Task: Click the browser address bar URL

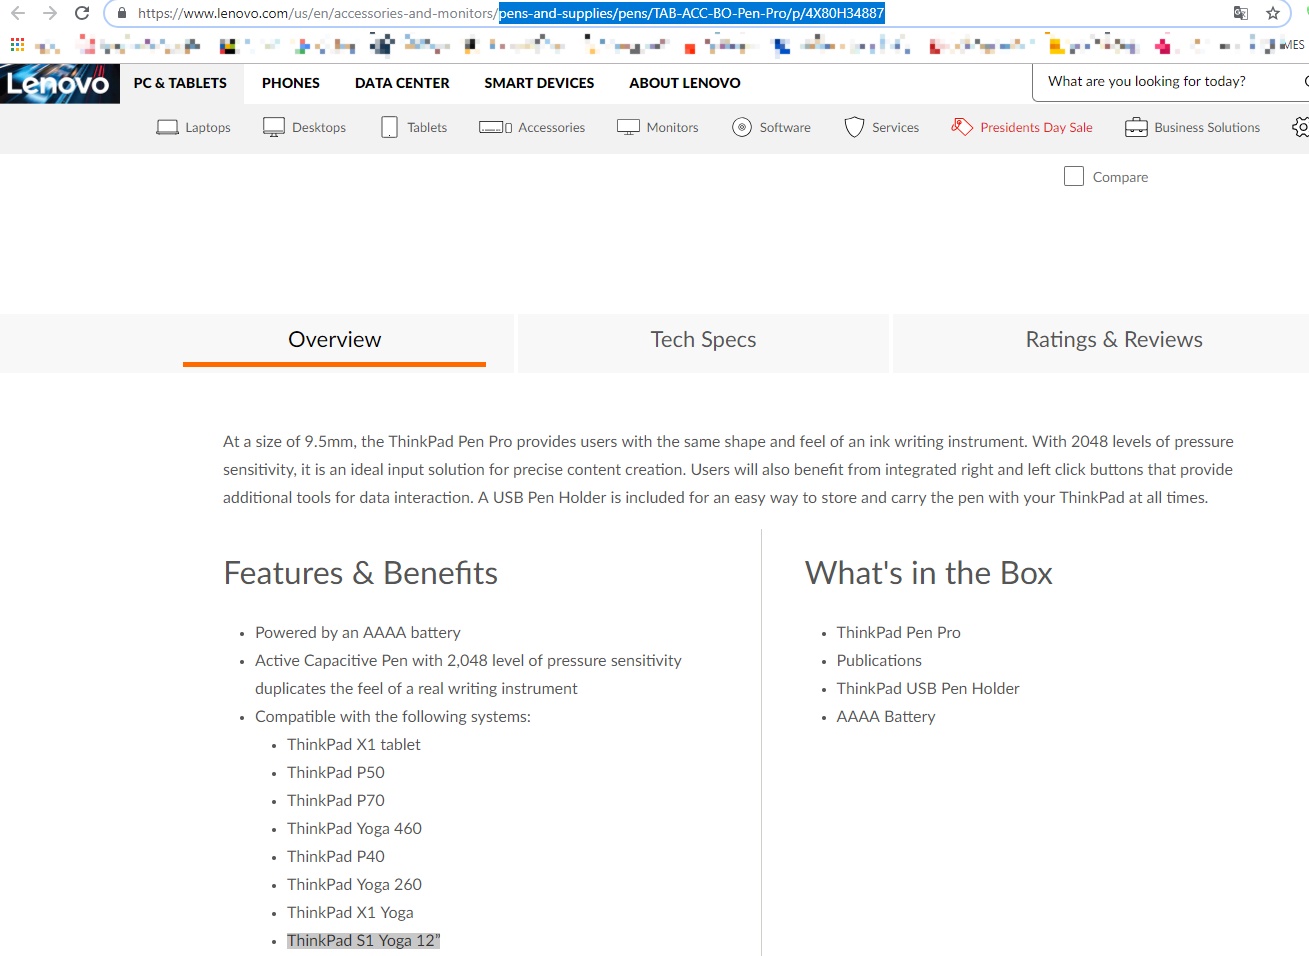Action: click(510, 13)
